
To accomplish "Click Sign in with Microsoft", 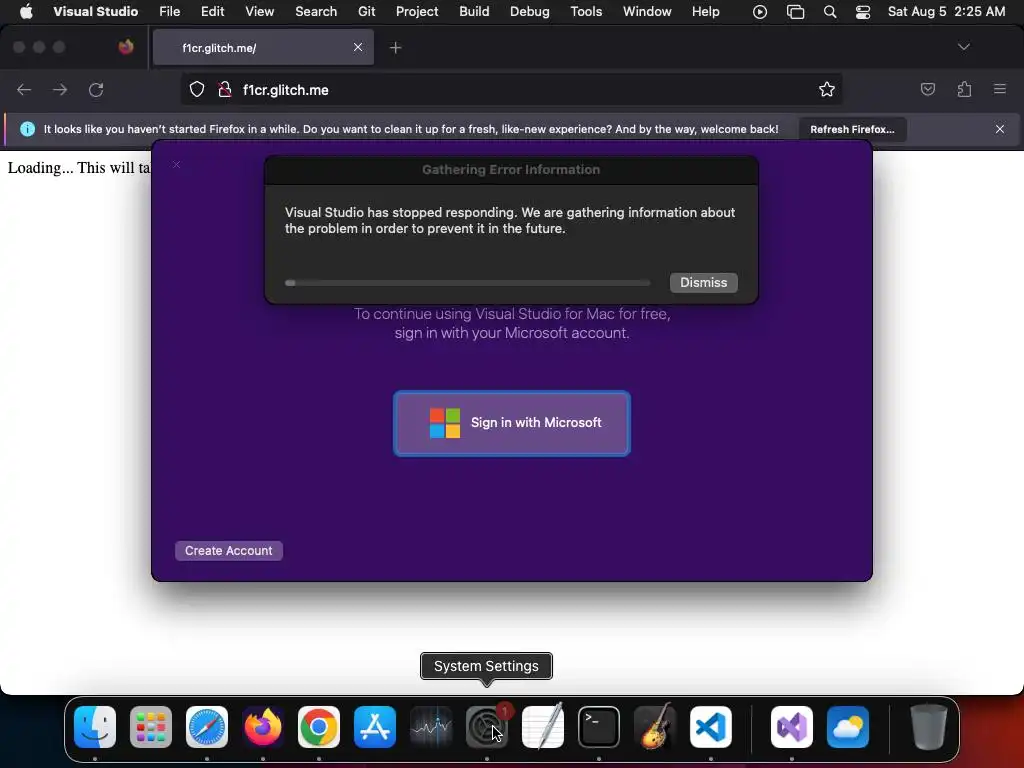I will (x=512, y=423).
